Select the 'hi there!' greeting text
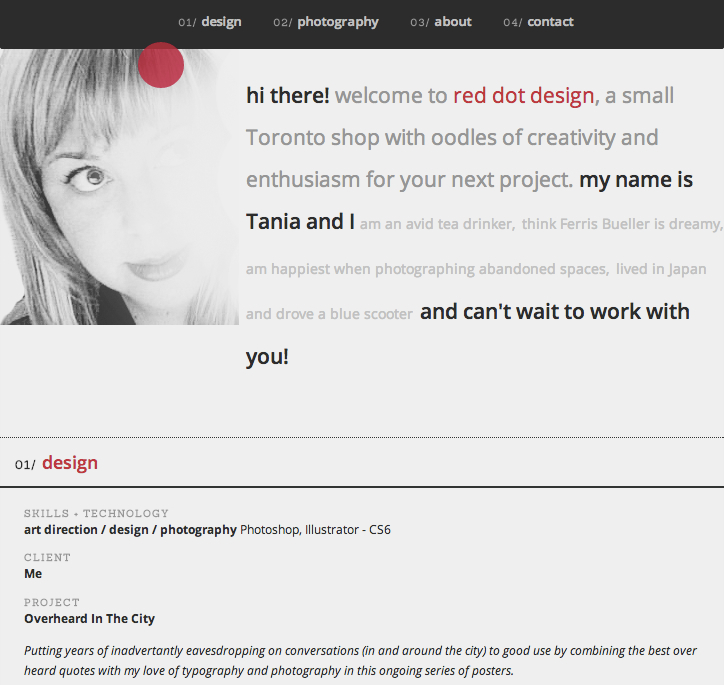The width and height of the screenshot is (724, 685). 288,96
